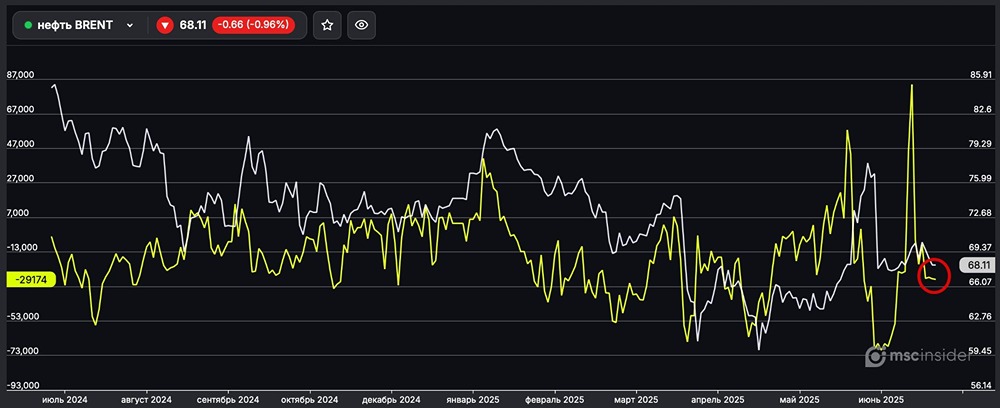Click the 68.11 price in header
Screen dimensions: 1000x408
click(193, 25)
